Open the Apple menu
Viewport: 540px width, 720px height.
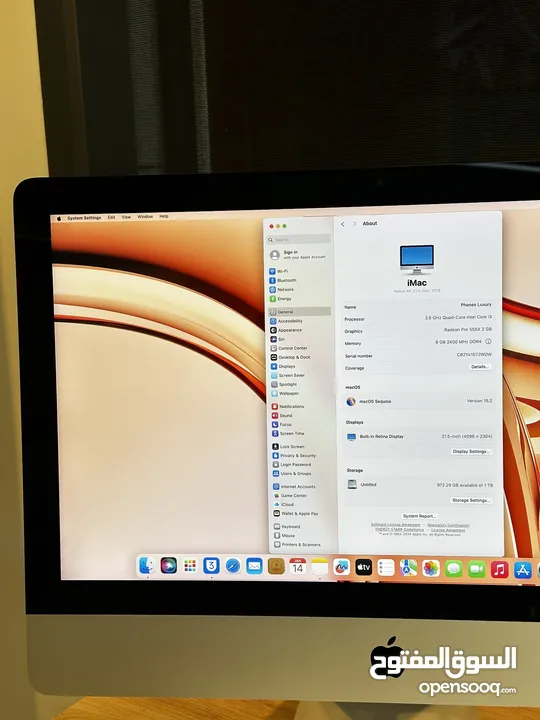(x=59, y=219)
